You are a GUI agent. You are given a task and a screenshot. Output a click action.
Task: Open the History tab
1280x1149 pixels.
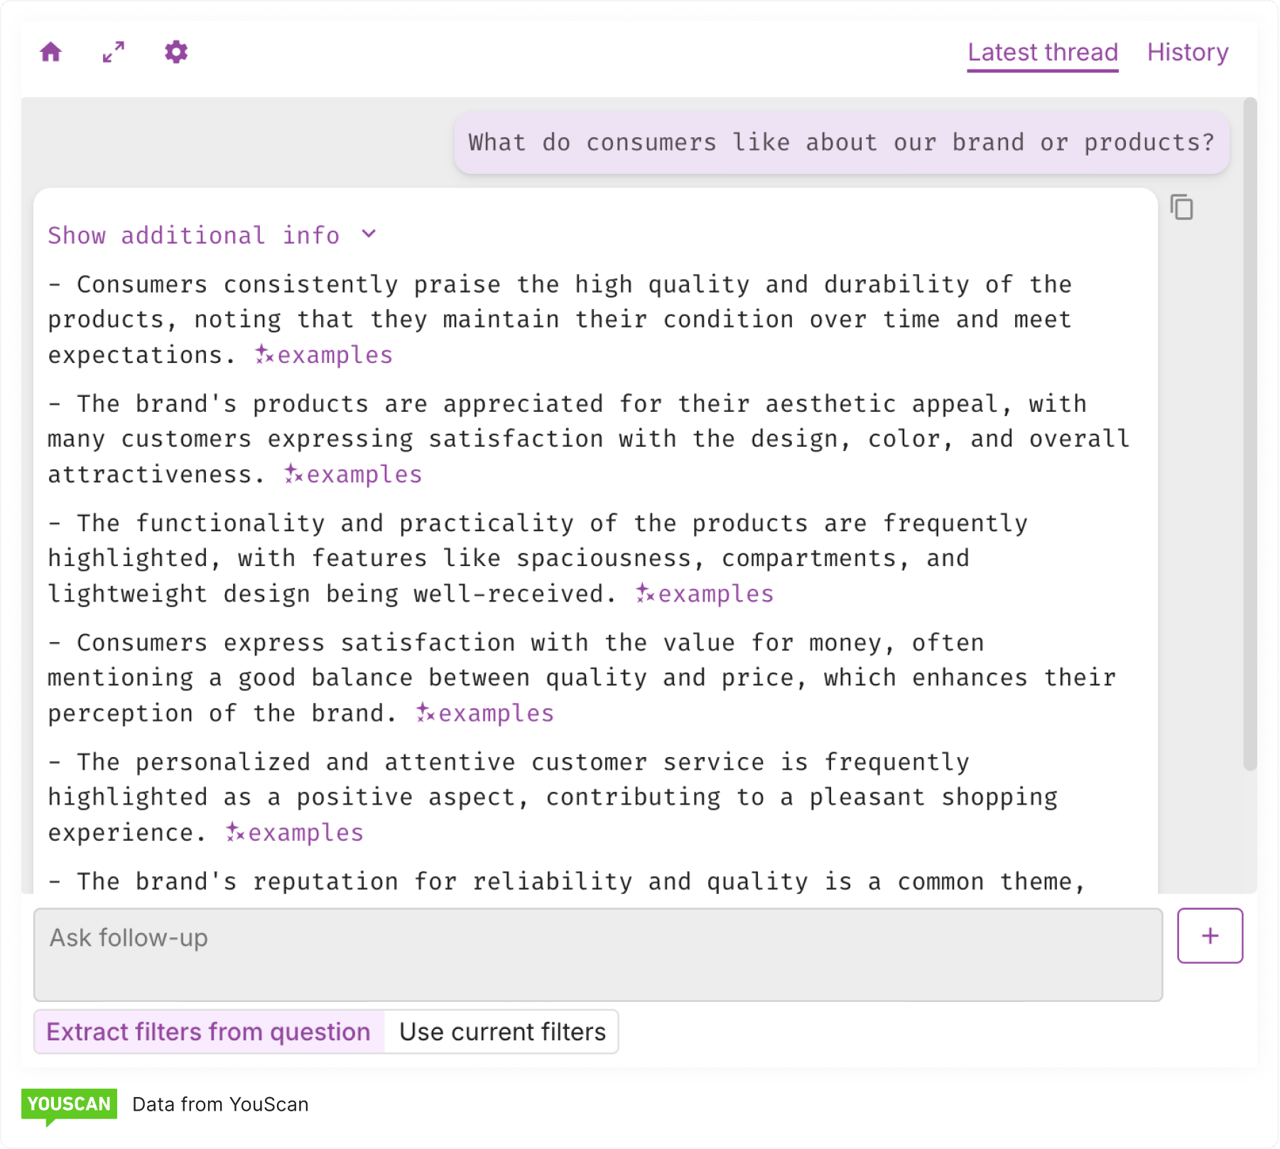coord(1187,53)
